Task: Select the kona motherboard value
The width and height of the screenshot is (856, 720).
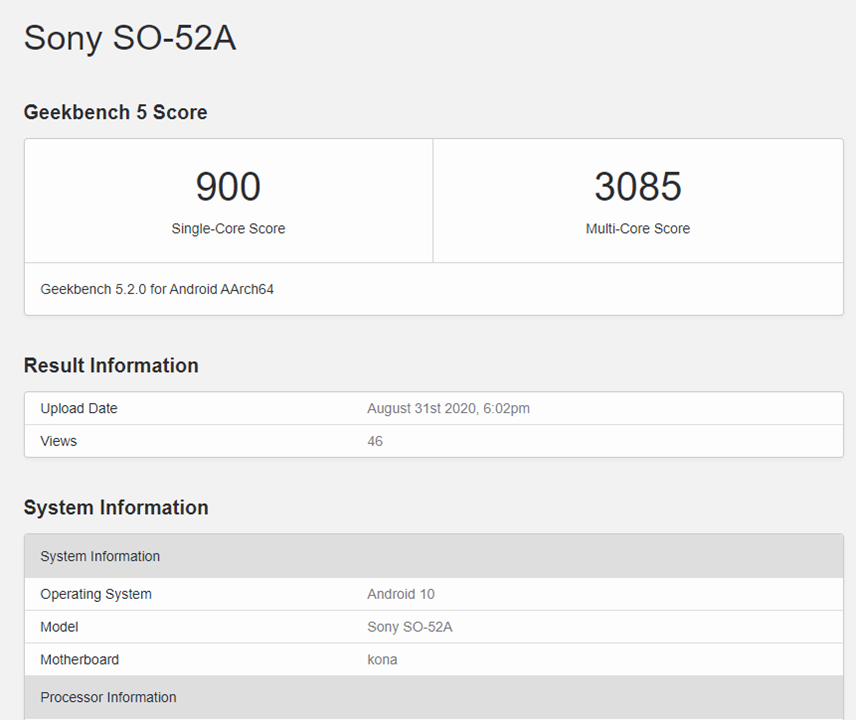Action: tap(382, 659)
